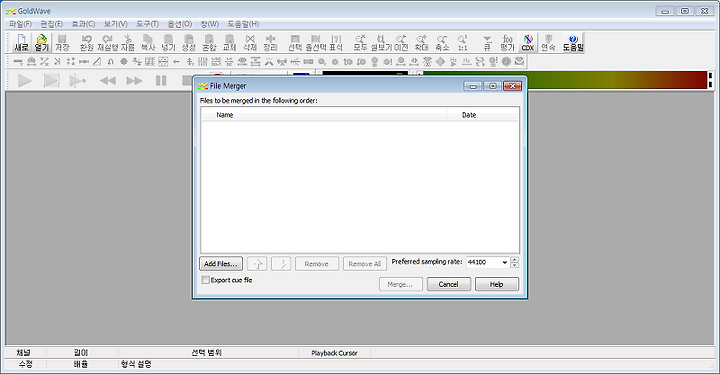This screenshot has width=720, height=374.
Task: Click the 저장 (Save) toolbar icon
Action: click(x=62, y=43)
